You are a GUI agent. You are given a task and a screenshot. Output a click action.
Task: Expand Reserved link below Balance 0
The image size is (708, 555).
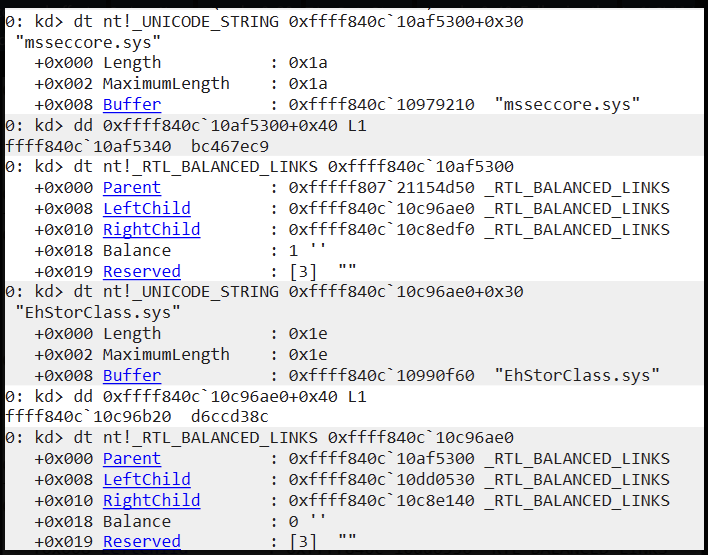pos(141,542)
